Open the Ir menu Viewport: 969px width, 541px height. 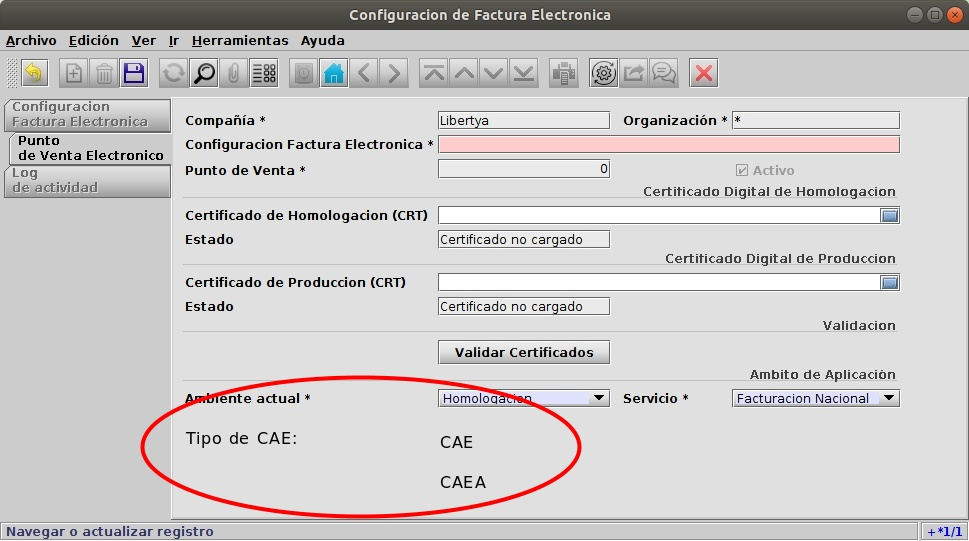pos(174,41)
